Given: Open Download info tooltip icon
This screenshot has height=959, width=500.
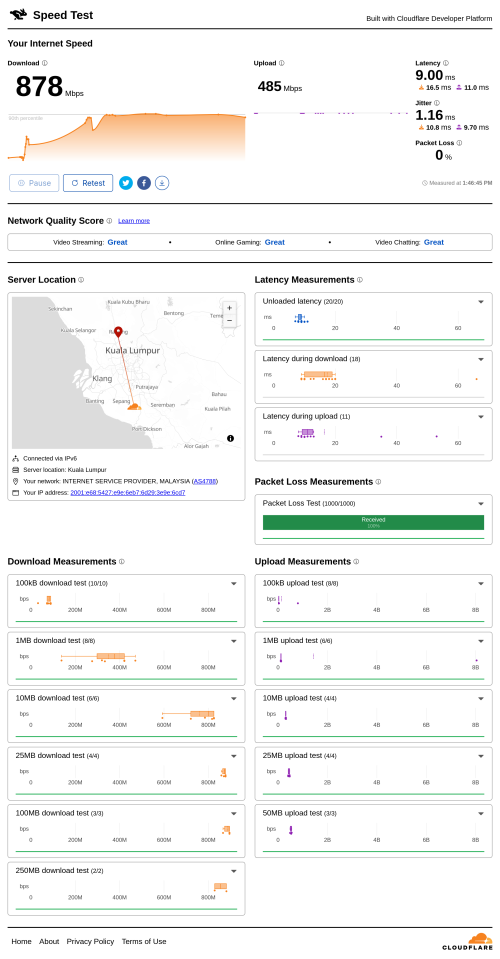Looking at the screenshot, I should [x=45, y=63].
